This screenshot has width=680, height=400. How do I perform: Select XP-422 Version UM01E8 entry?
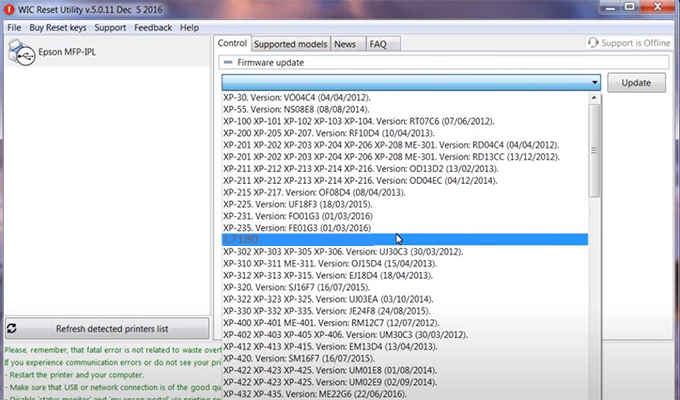tap(405, 370)
